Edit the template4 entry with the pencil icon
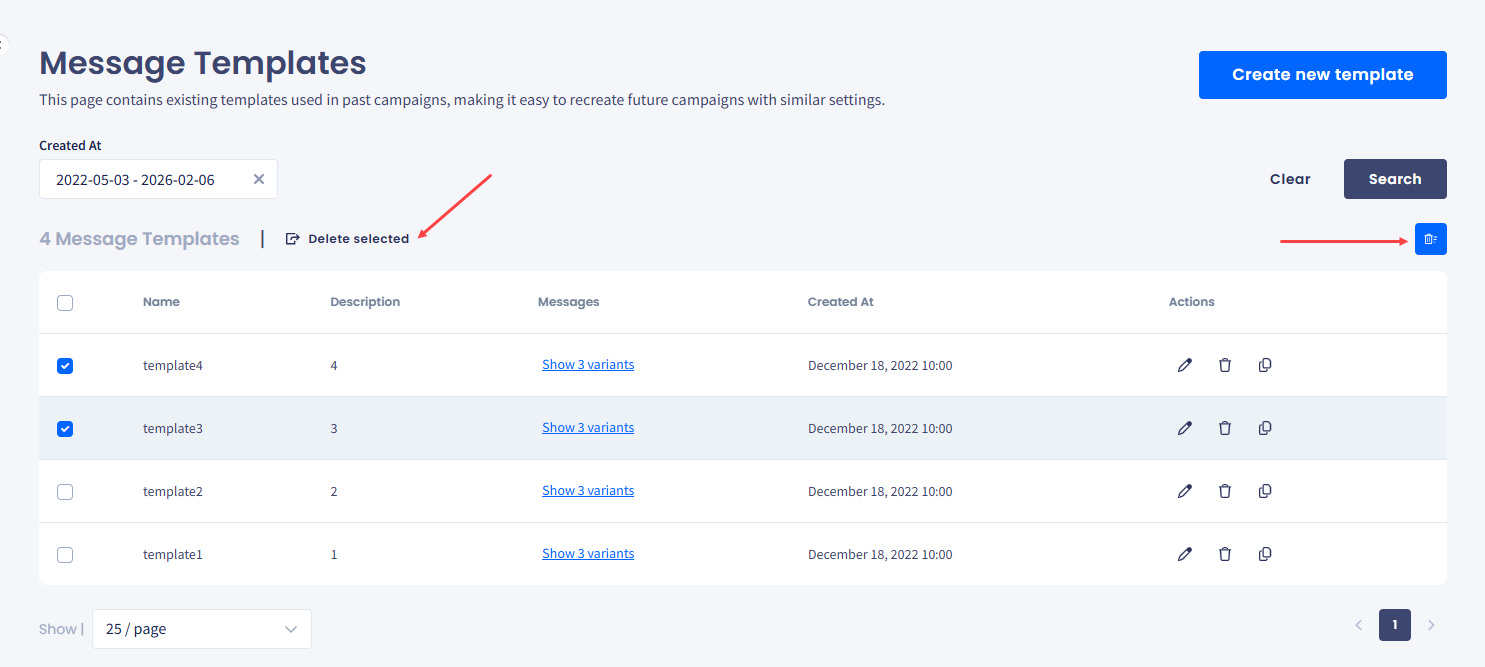The width and height of the screenshot is (1485, 667). [1185, 365]
